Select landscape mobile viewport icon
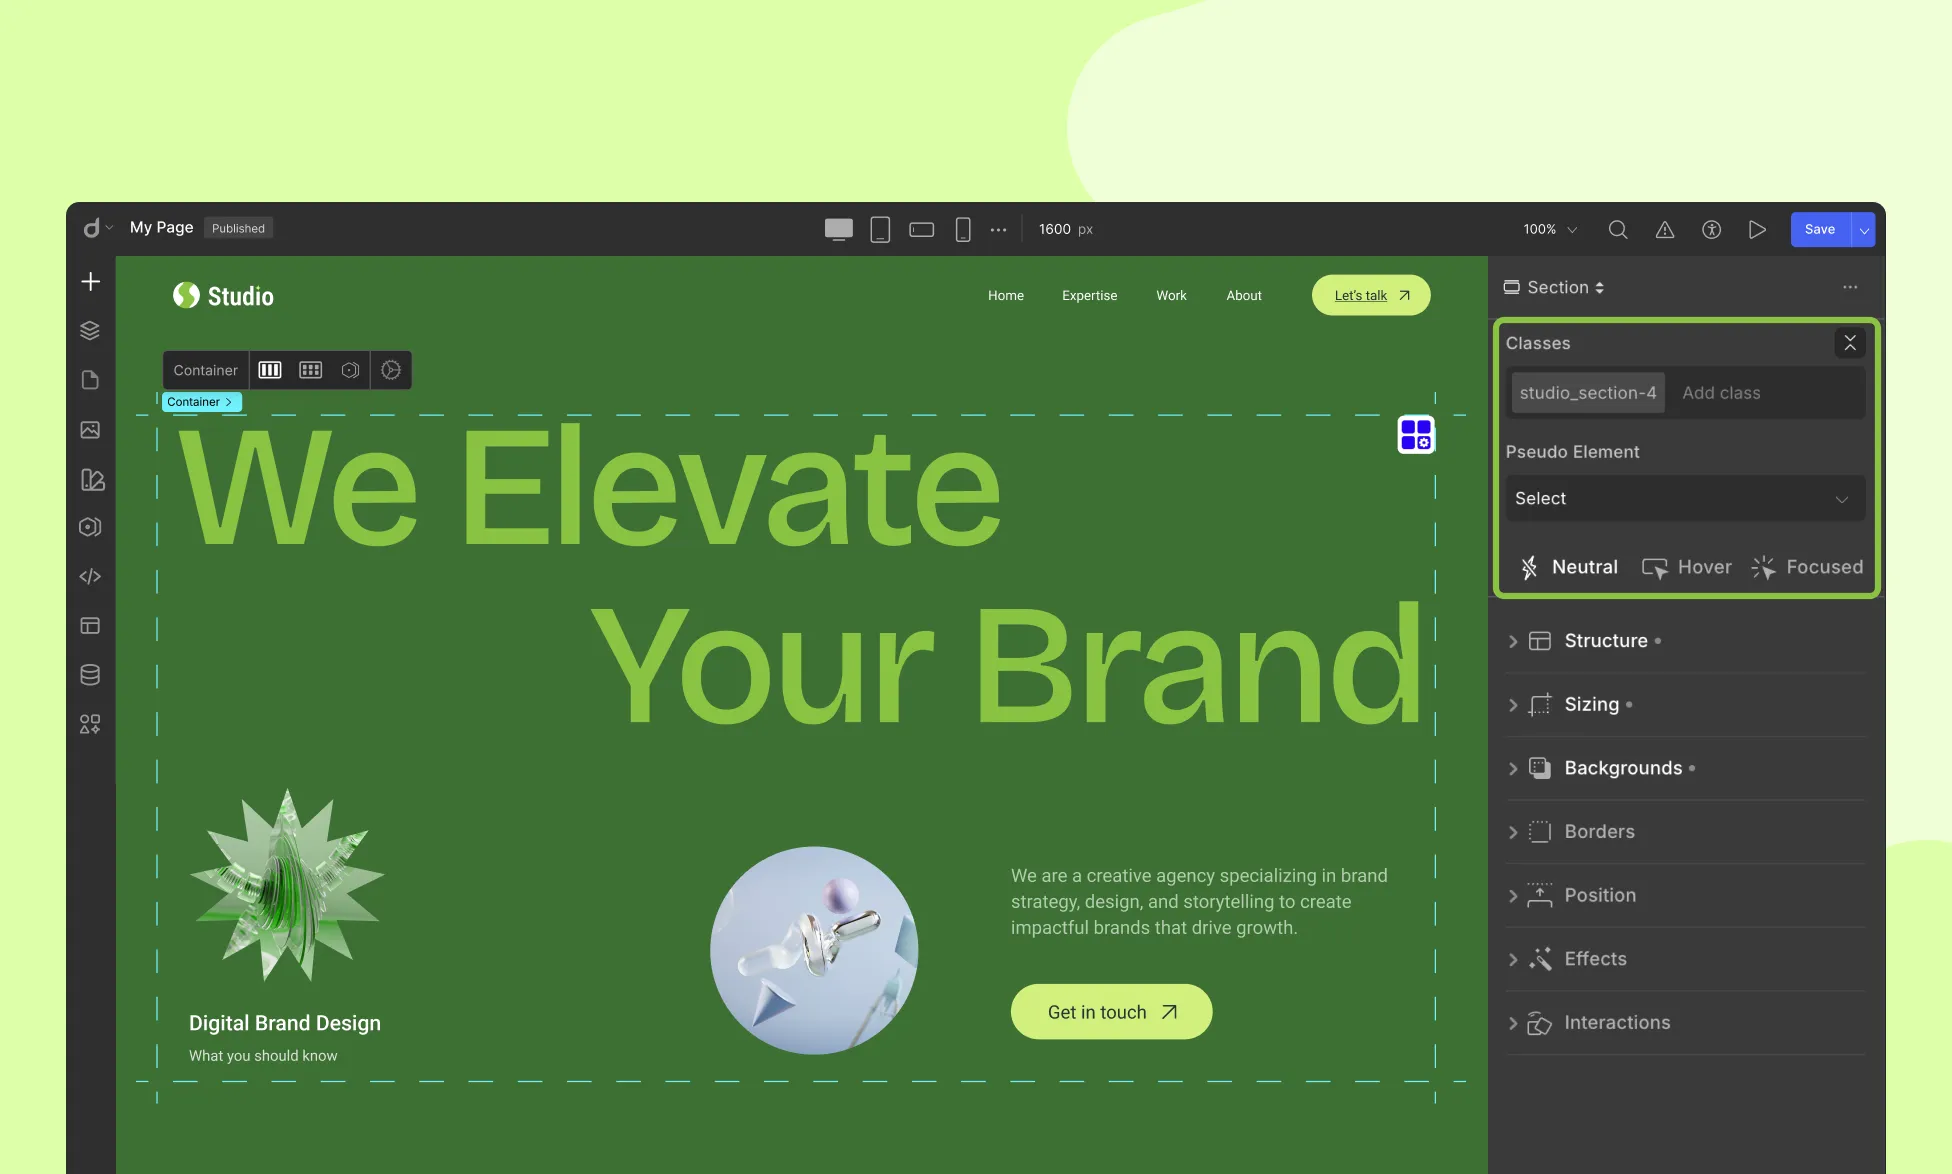The width and height of the screenshot is (1952, 1174). click(921, 229)
